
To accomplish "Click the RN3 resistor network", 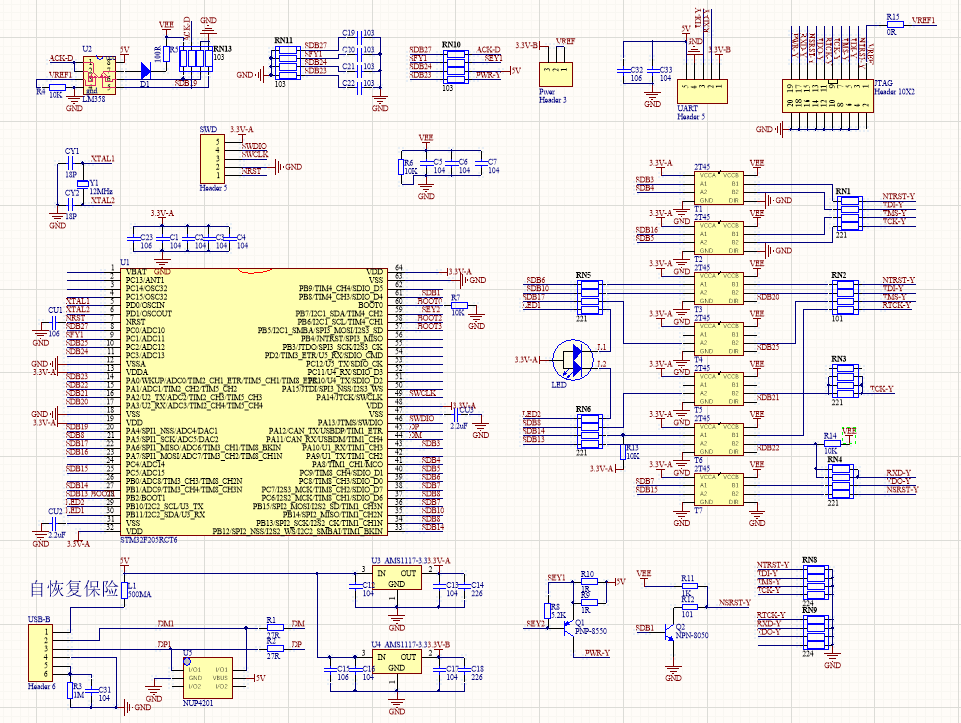I will pyautogui.click(x=845, y=381).
